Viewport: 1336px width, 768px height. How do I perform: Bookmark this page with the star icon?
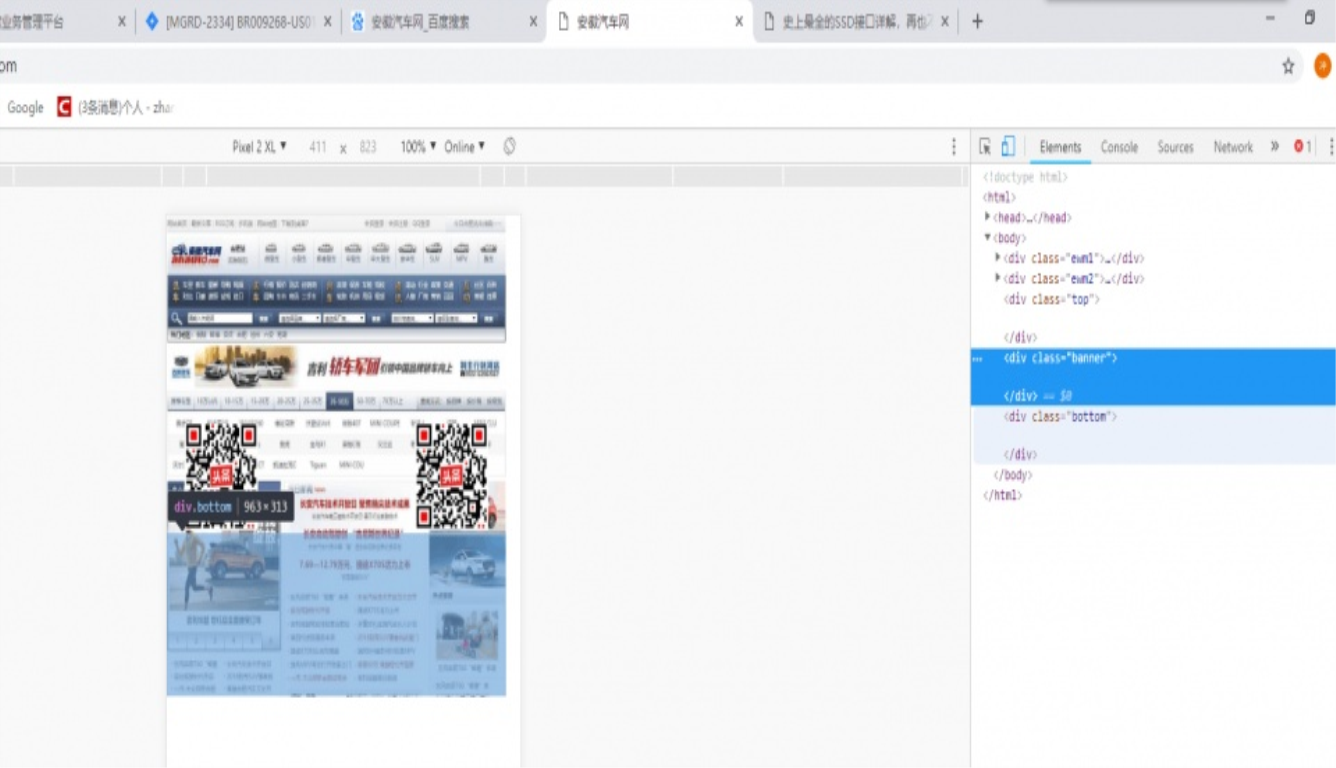[1288, 66]
